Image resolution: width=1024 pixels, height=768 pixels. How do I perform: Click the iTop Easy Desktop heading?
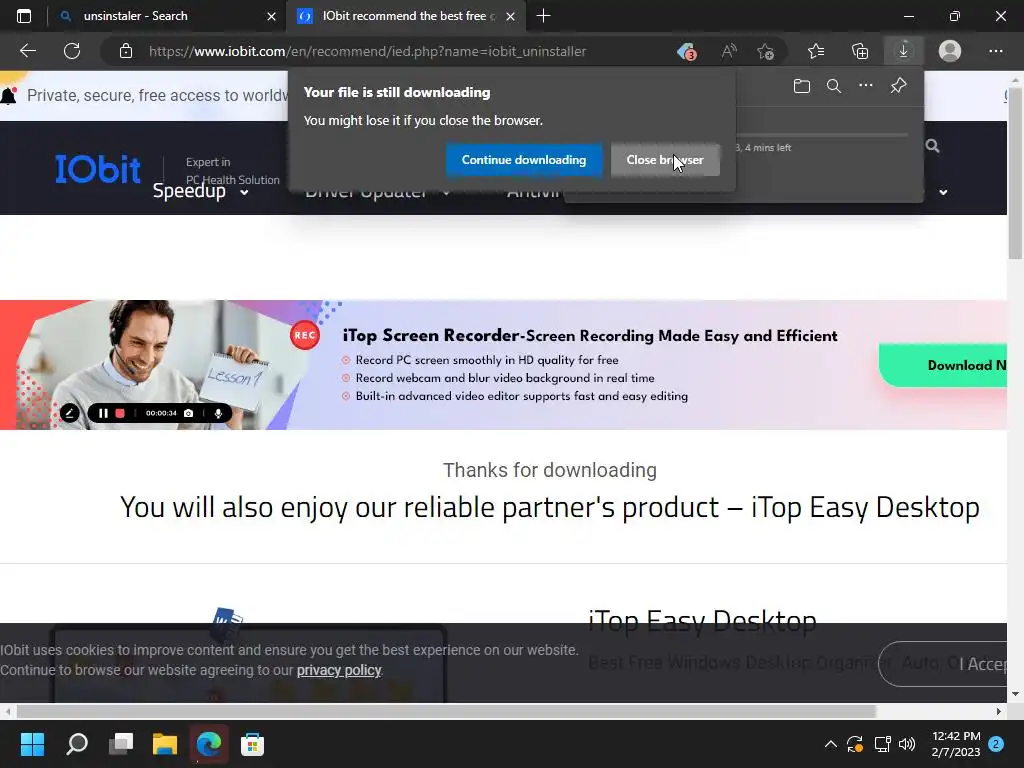(x=702, y=620)
